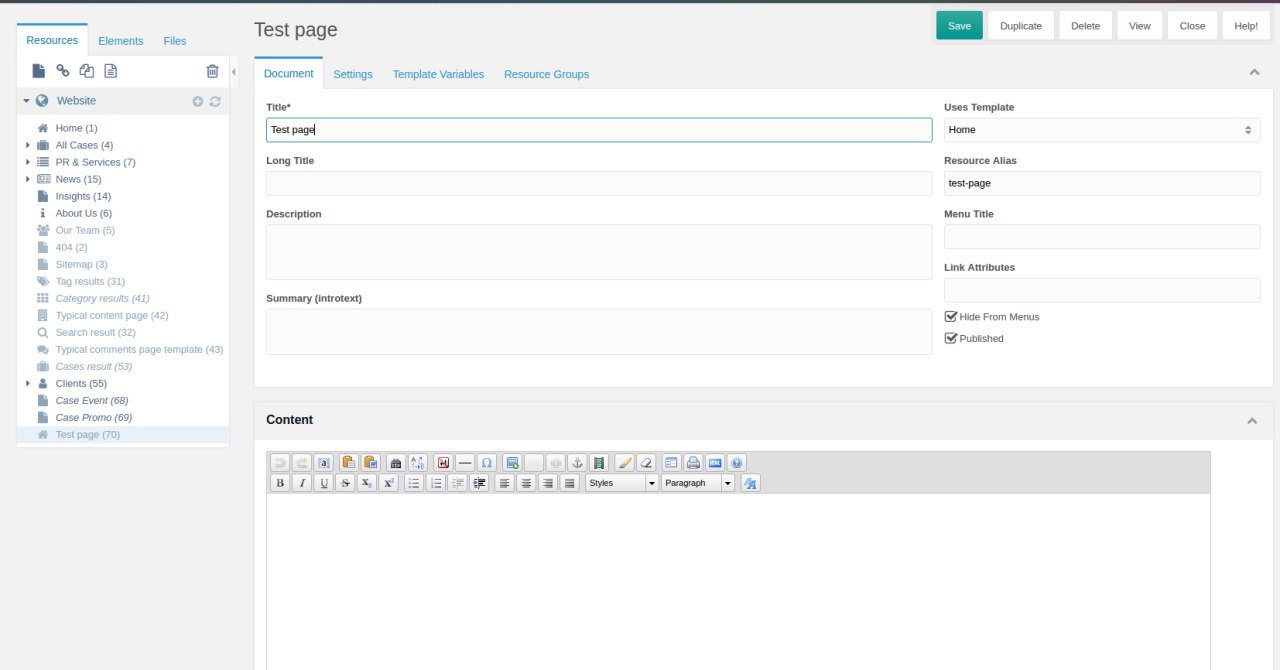1280x670 pixels.
Task: Switch to the Files tab
Action: [175, 41]
